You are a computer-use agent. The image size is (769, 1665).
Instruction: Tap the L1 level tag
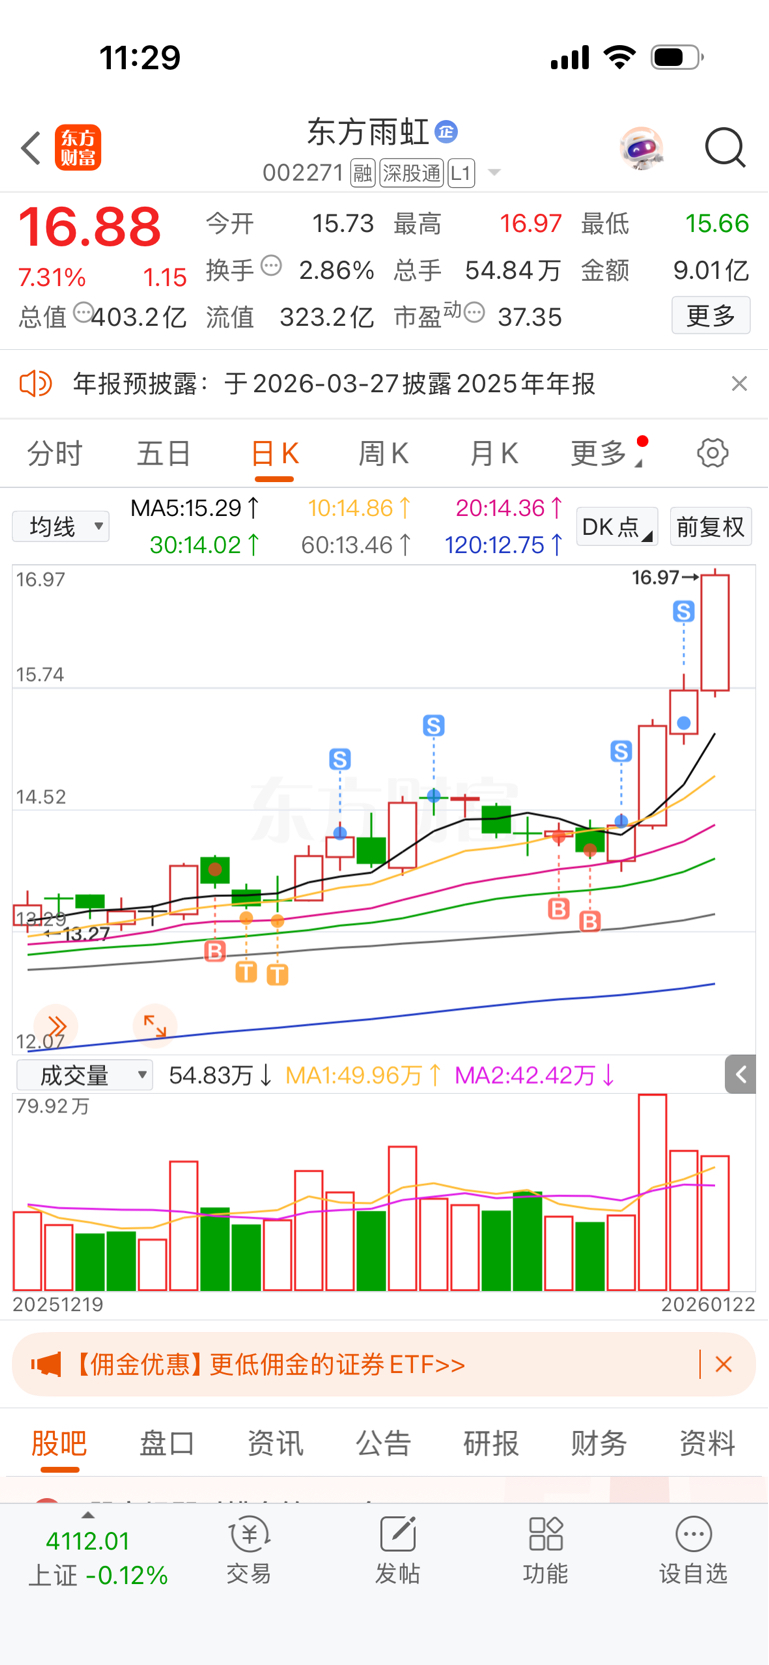461,173
